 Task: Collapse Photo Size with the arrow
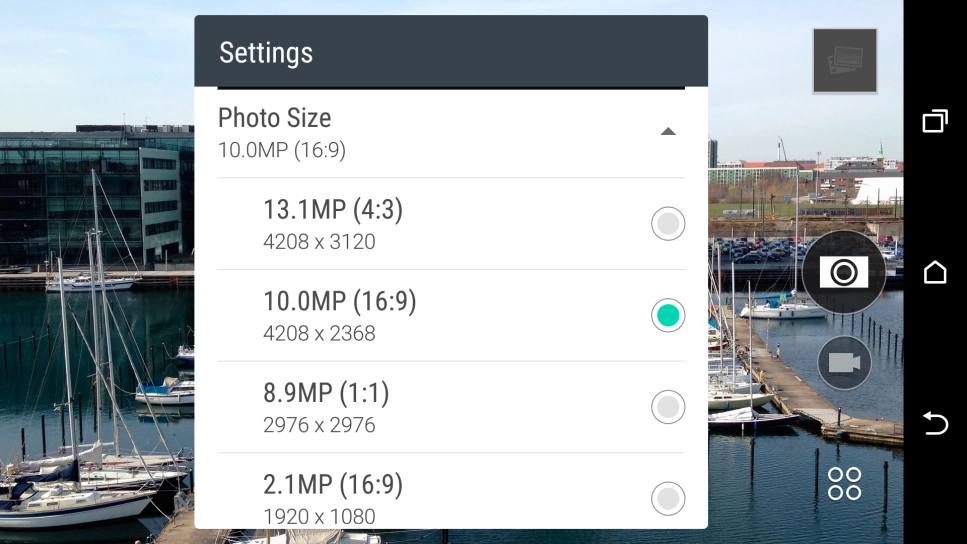pos(668,132)
